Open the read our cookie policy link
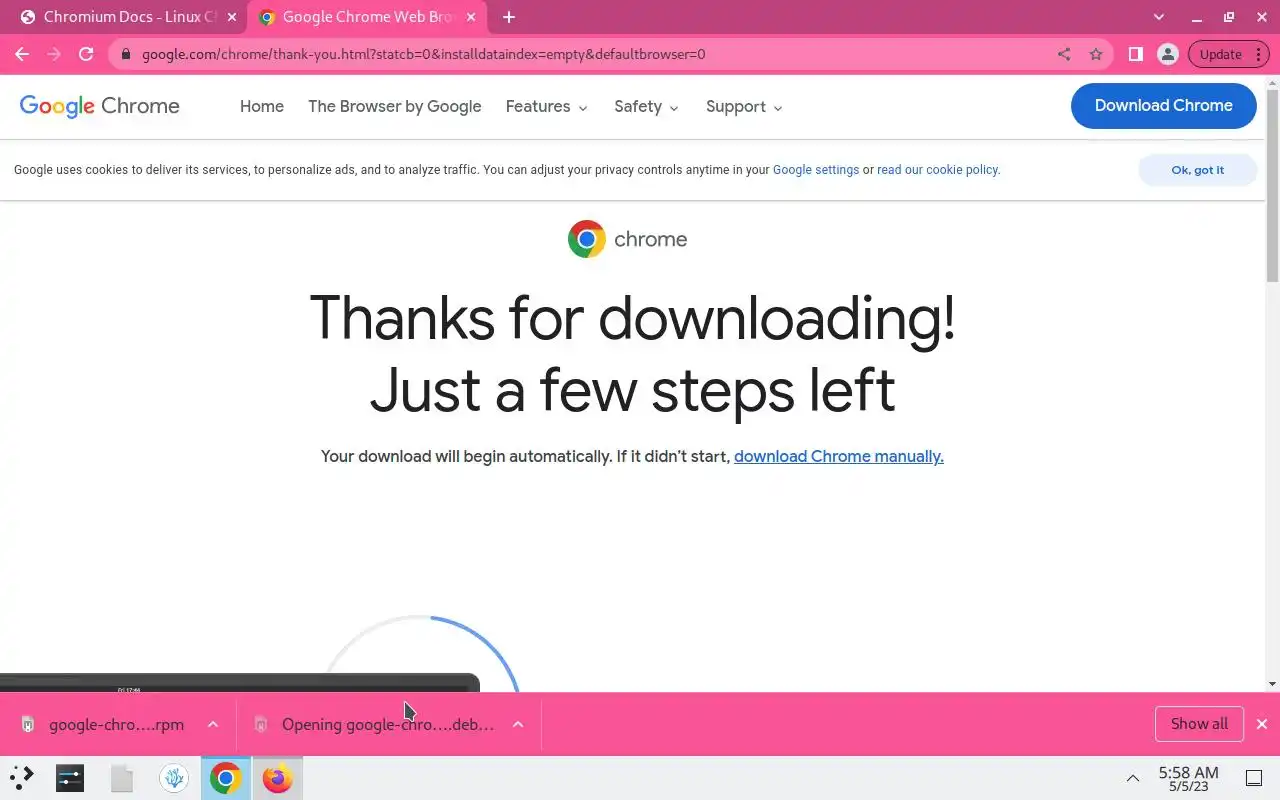Image resolution: width=1280 pixels, height=800 pixels. pyautogui.click(x=938, y=170)
